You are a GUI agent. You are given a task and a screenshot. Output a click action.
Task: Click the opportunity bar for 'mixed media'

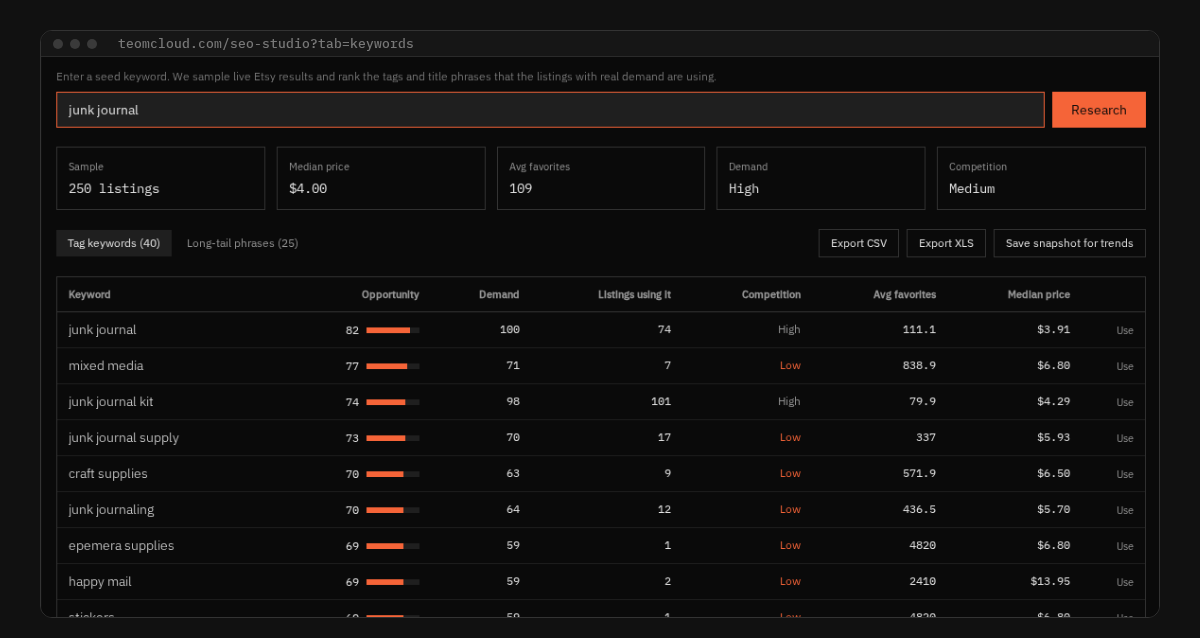click(x=393, y=366)
